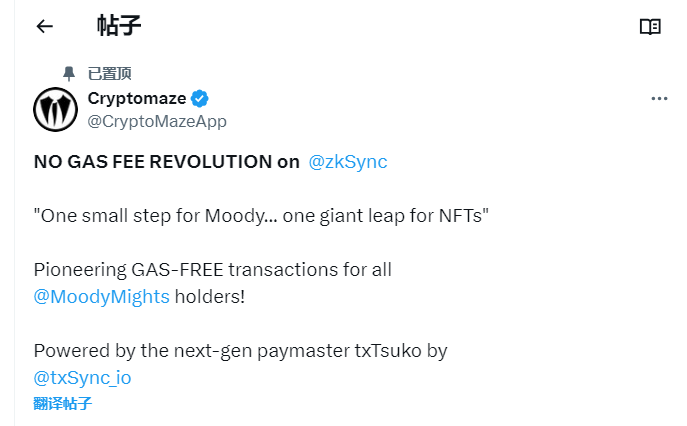Open the Cryptomaze profile avatar
Viewport: 687px width, 426px height.
[x=55, y=109]
